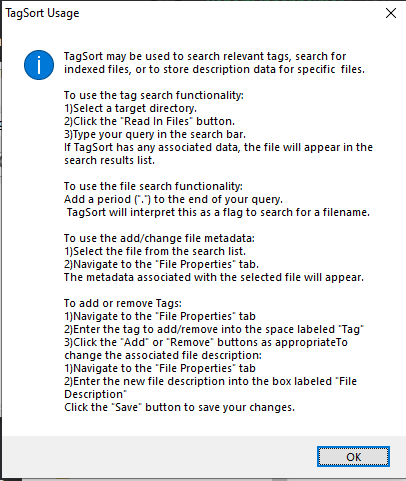Click the 'Add or Remove buttons' instruction line
406x481 pixels.
206,342
